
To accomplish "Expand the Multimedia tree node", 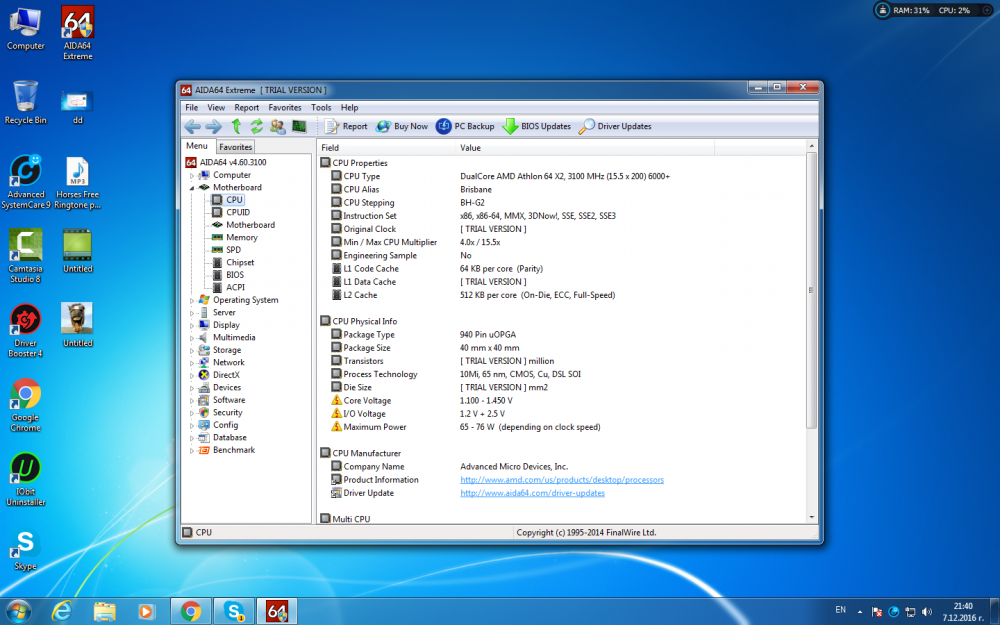I will 191,338.
